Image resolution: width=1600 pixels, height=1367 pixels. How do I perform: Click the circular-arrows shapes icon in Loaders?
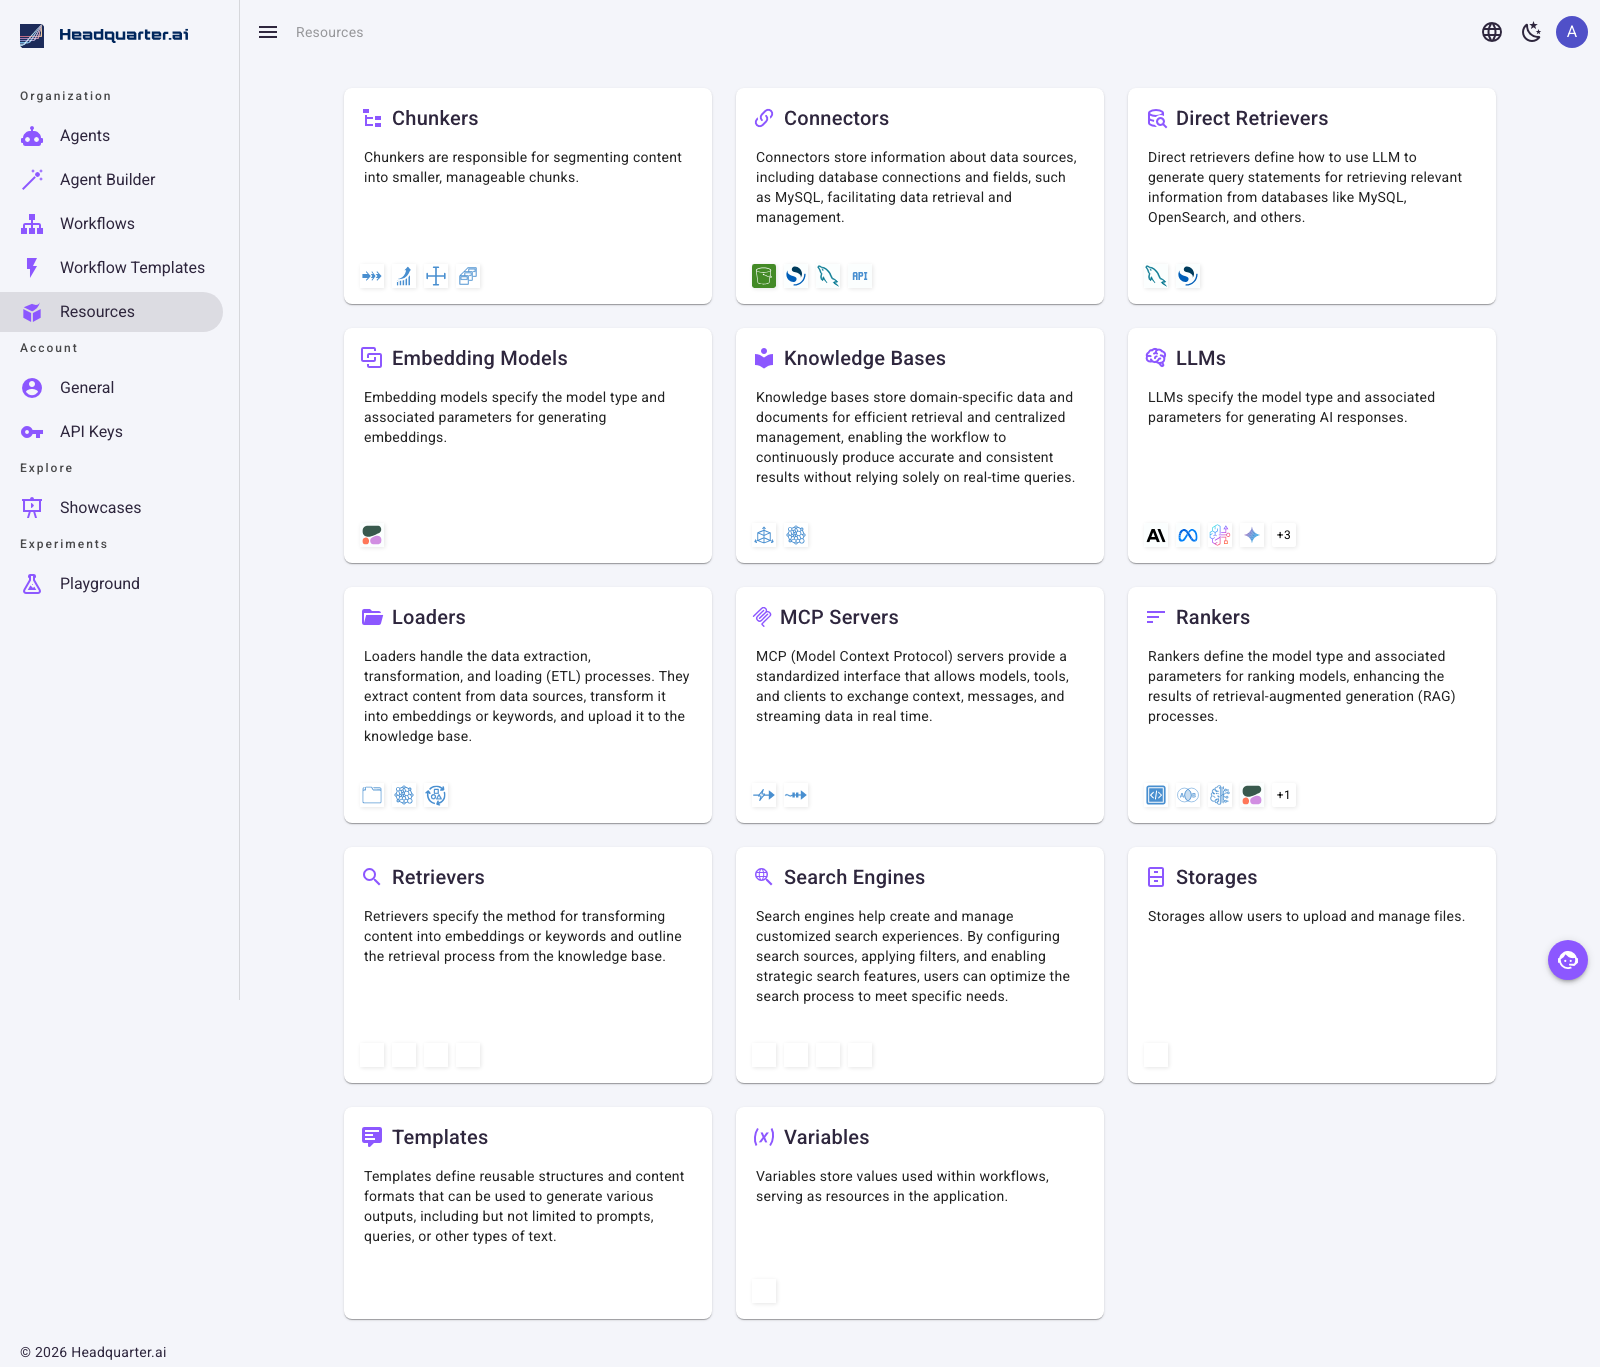[436, 795]
